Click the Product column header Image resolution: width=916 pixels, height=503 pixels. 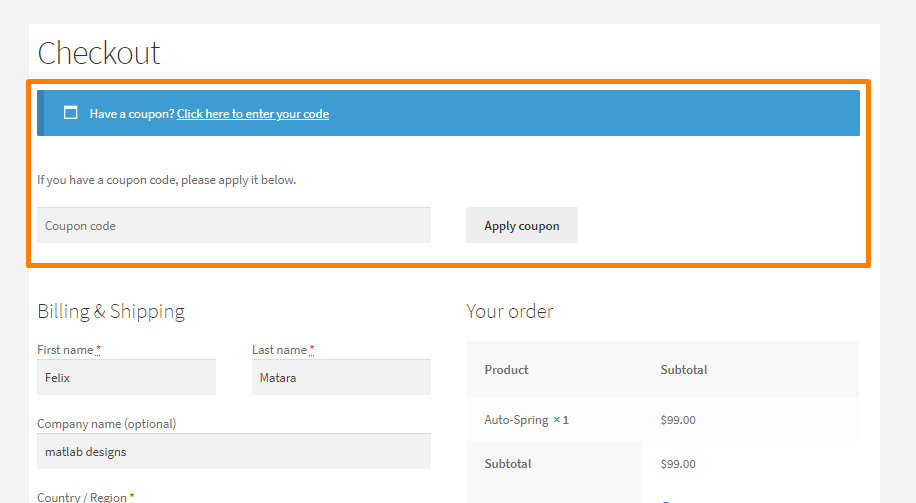pyautogui.click(x=506, y=370)
